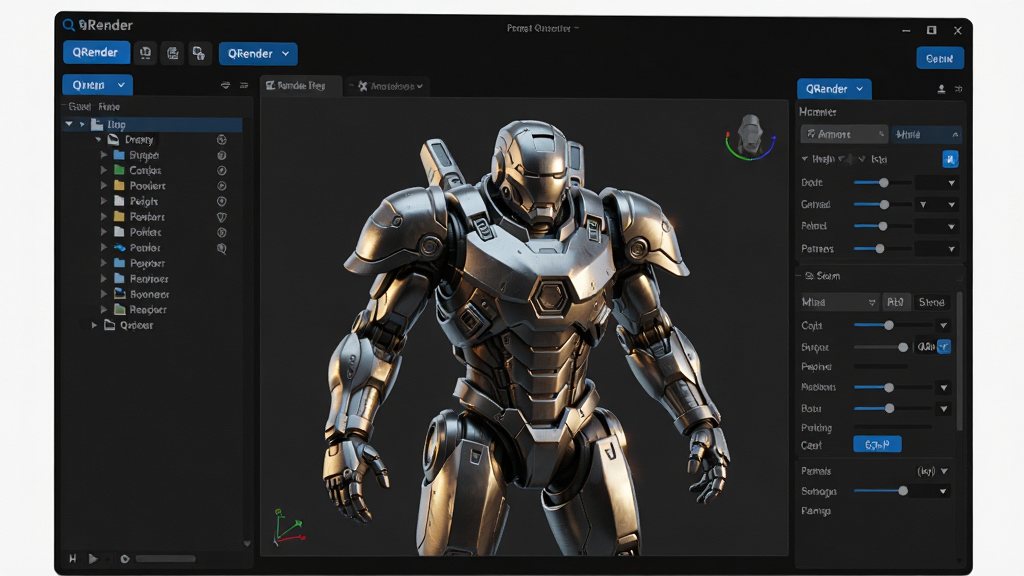Click the Gerrad slider handle
The height and width of the screenshot is (576, 1024).
884,204
